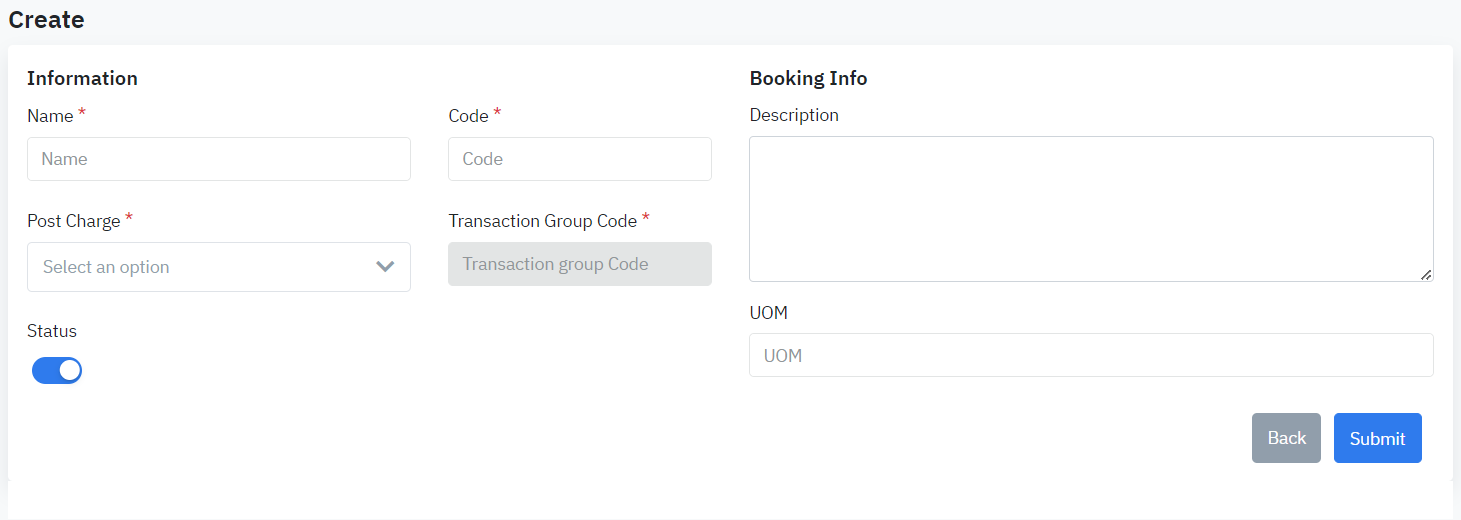1461x520 pixels.
Task: Click inside the Description text area
Action: click(1090, 209)
